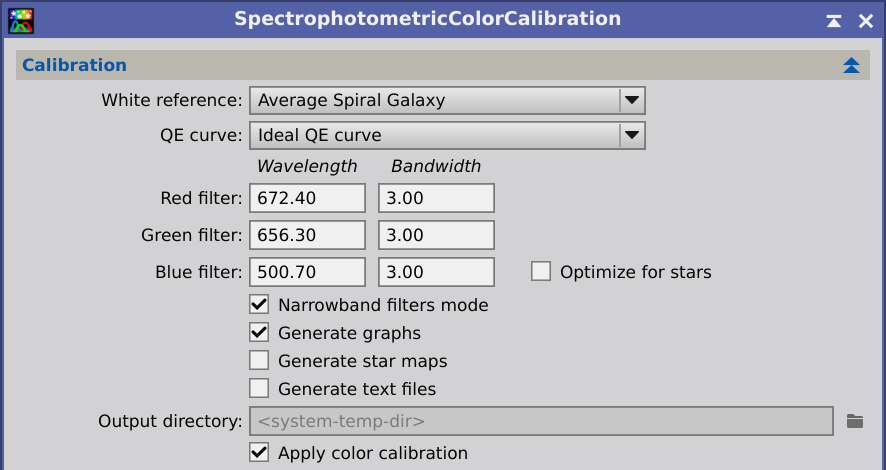886x470 pixels.
Task: Enable the Optimize for stars checkbox
Action: (541, 272)
